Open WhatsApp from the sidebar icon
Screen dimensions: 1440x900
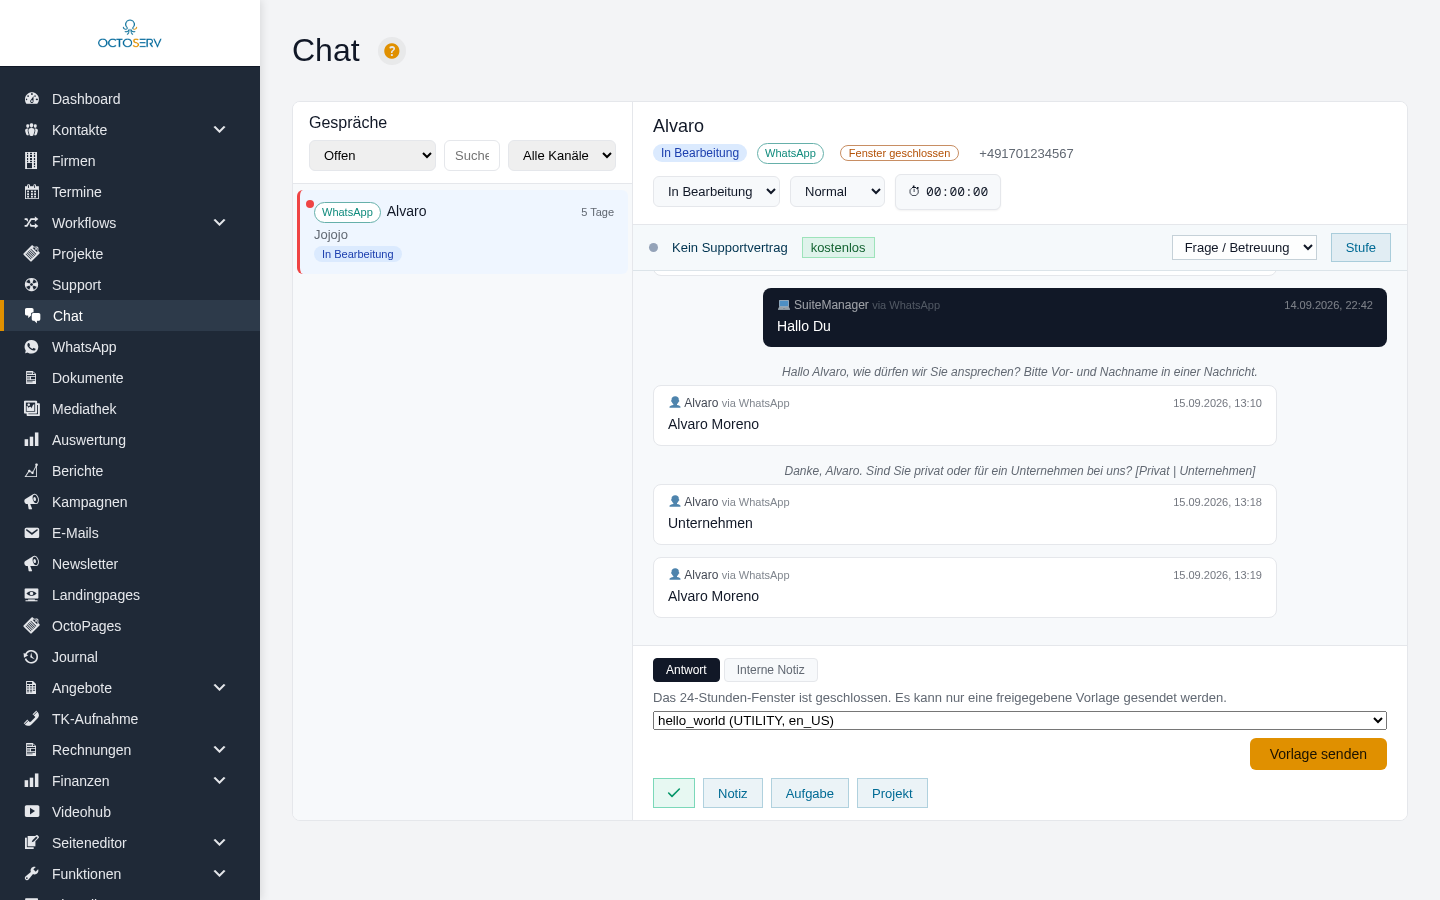[32, 347]
